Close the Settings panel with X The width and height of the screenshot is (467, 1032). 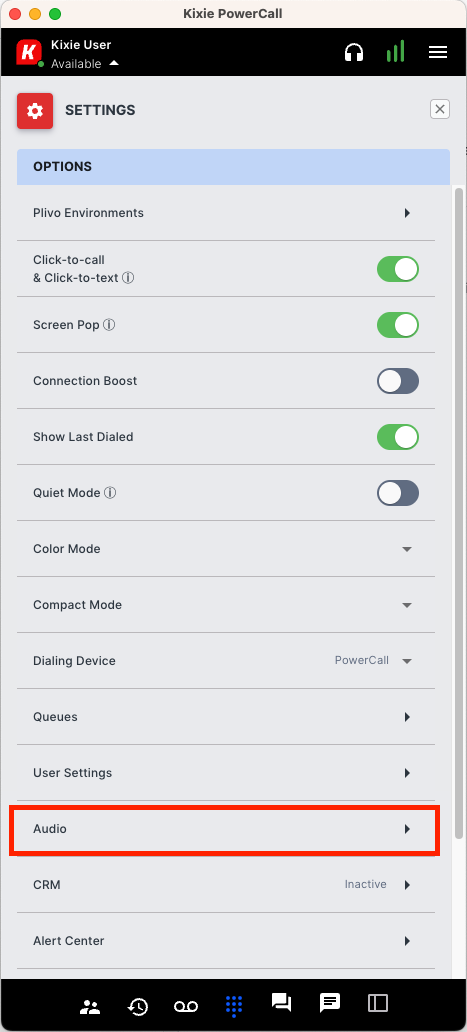(440, 109)
